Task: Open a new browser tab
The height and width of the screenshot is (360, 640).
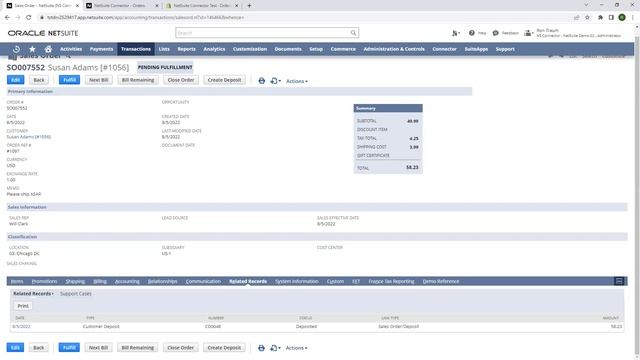Action: point(249,5)
